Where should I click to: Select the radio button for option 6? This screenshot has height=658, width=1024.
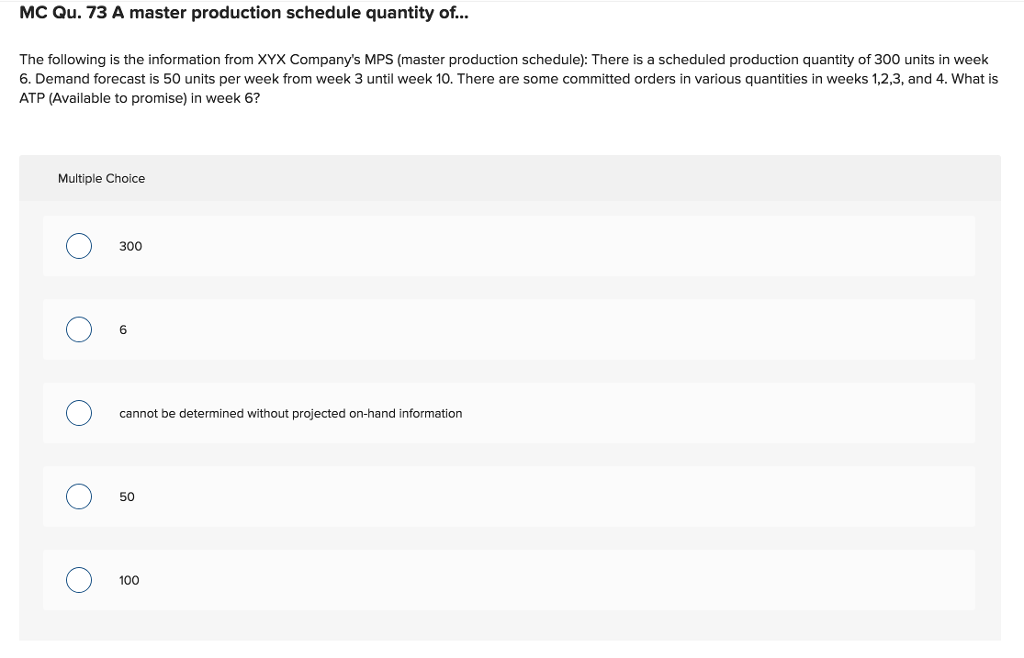click(79, 329)
